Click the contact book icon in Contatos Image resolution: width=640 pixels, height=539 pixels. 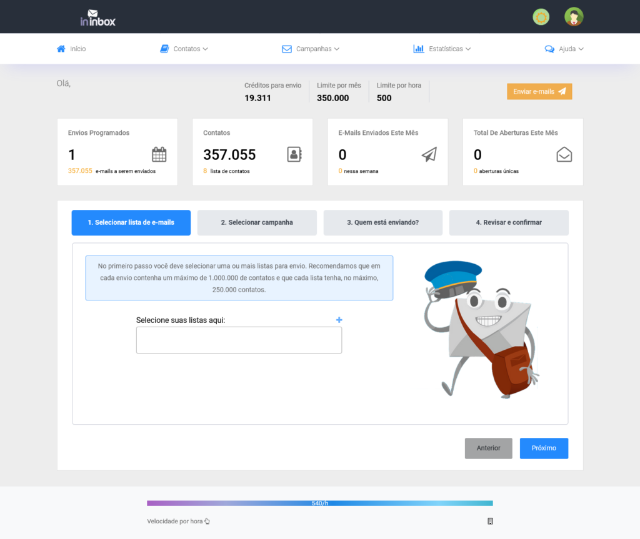click(x=294, y=154)
